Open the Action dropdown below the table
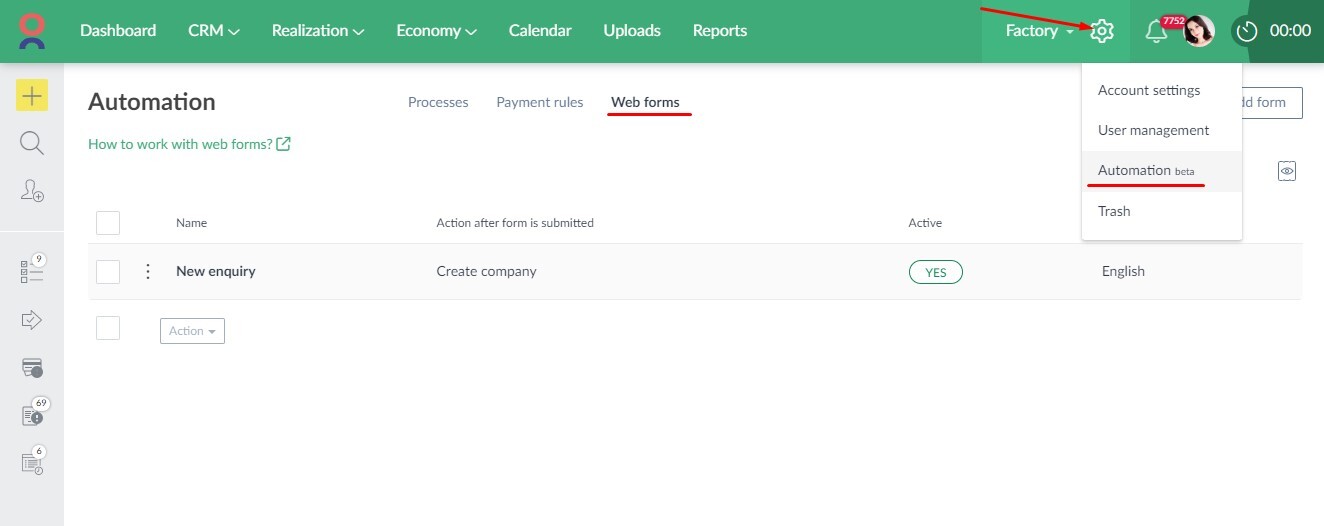This screenshot has width=1324, height=526. coord(192,331)
